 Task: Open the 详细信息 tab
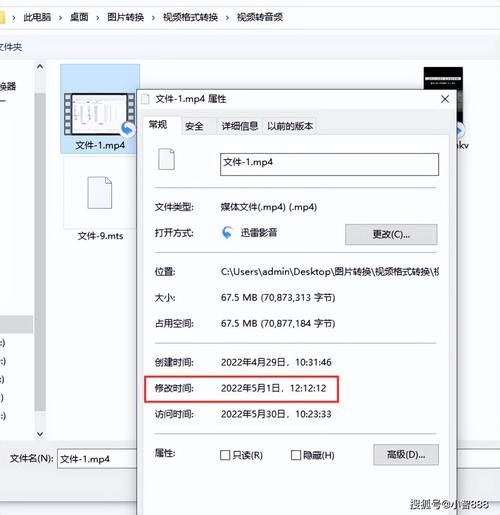click(240, 126)
